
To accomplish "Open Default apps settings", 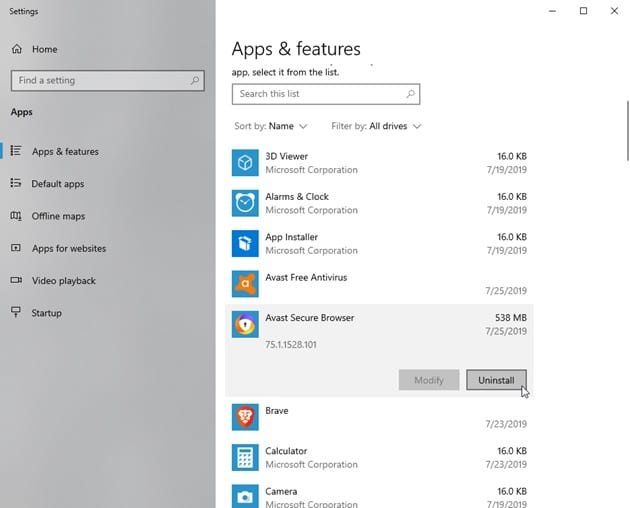I will (58, 184).
